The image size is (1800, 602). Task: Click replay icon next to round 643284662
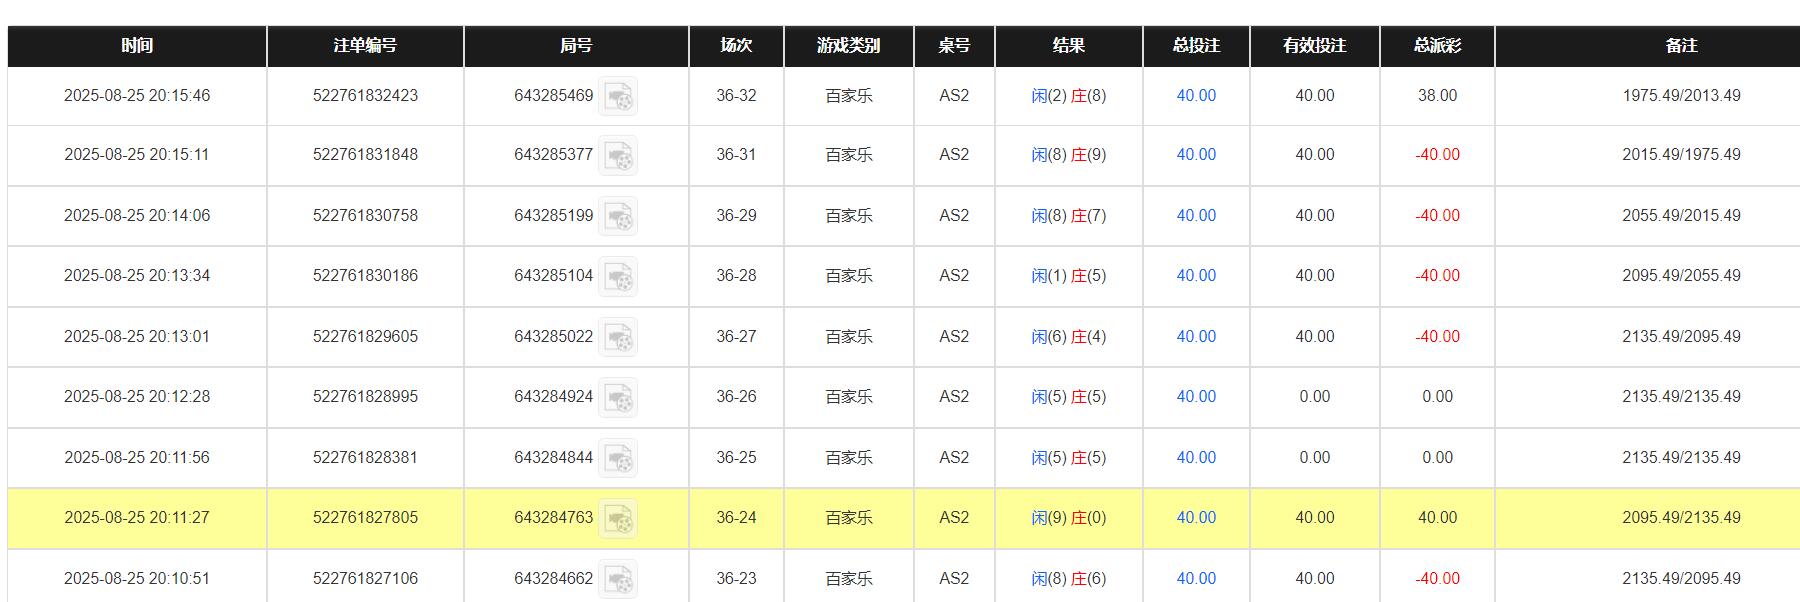tap(618, 579)
